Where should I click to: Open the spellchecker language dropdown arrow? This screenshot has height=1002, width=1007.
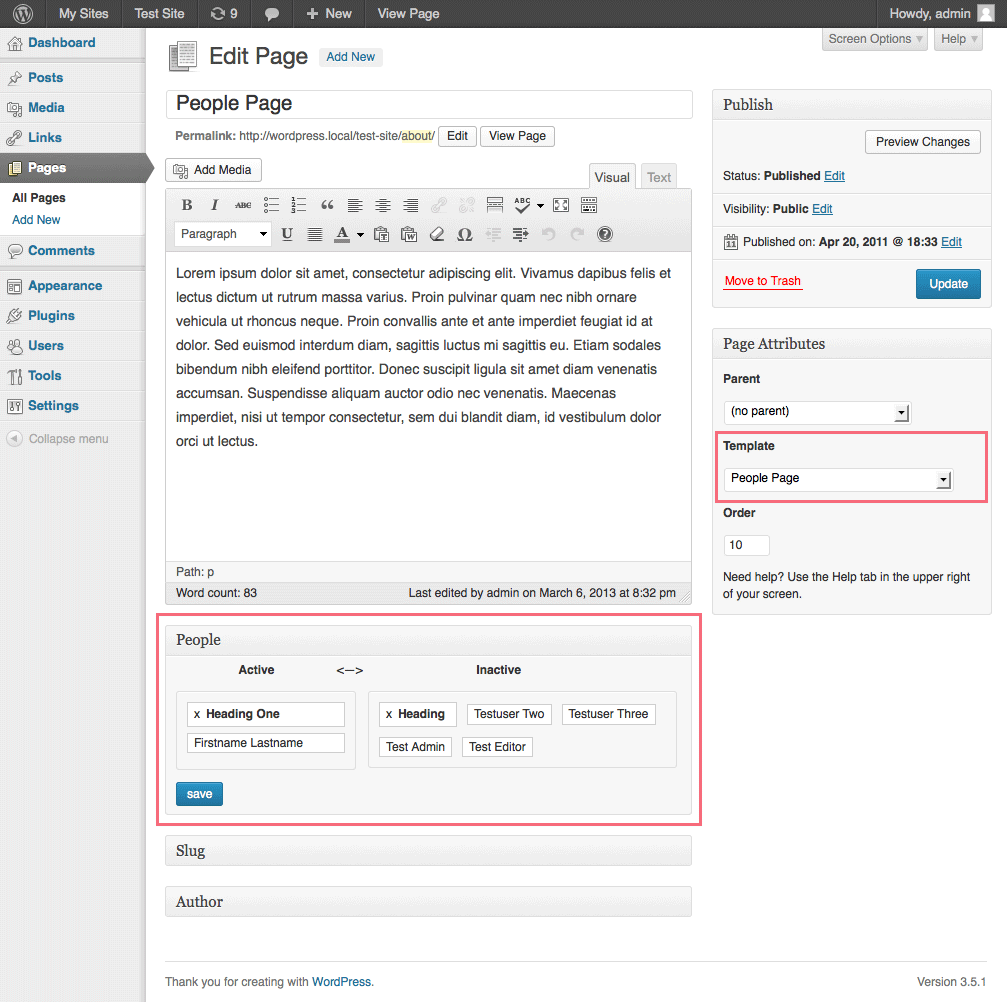(x=540, y=206)
